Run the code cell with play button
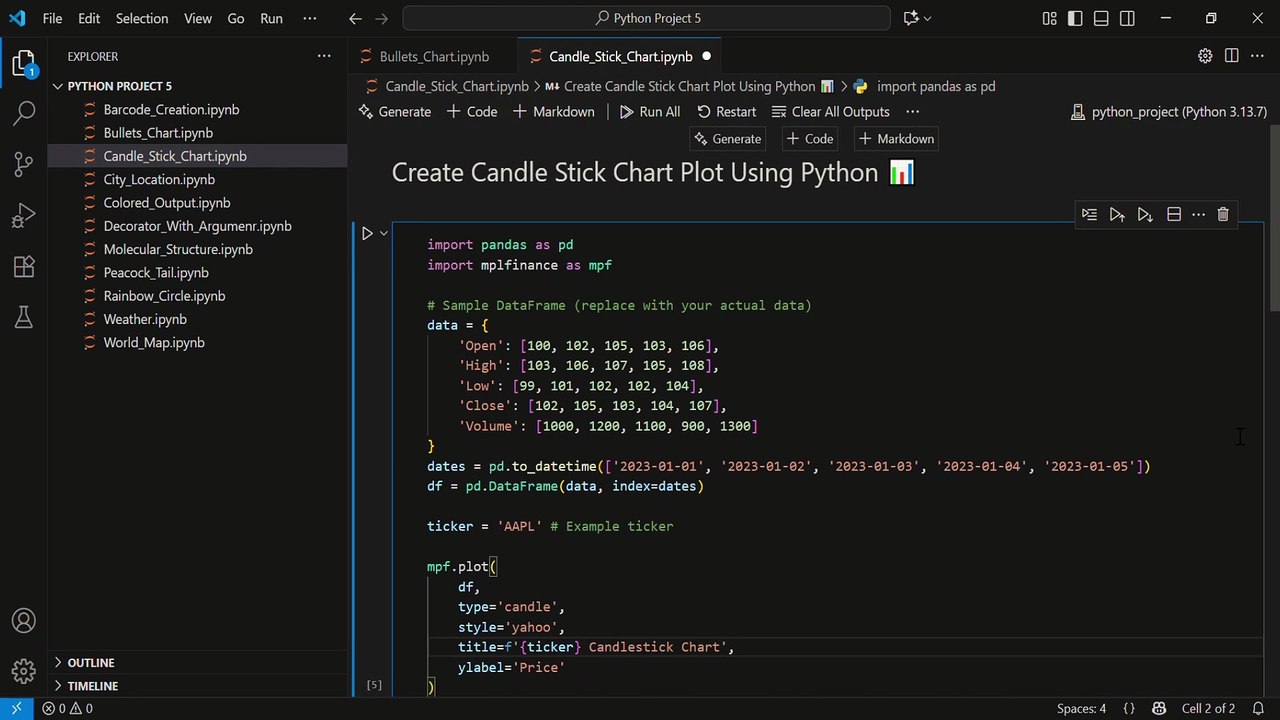 click(x=367, y=233)
